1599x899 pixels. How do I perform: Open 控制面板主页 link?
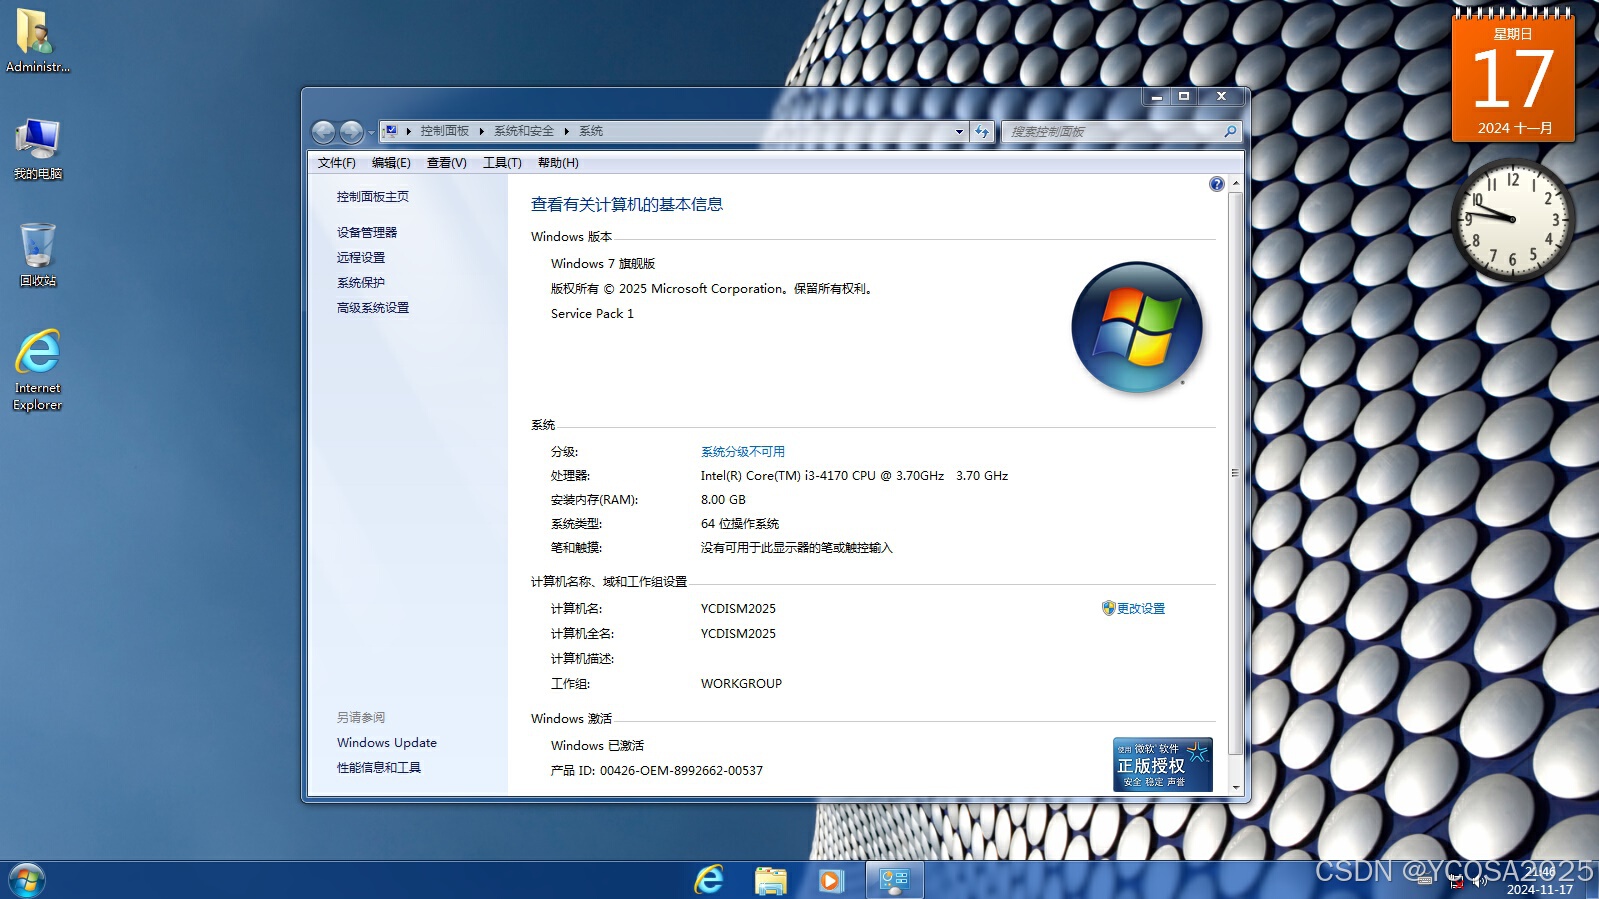(x=373, y=197)
